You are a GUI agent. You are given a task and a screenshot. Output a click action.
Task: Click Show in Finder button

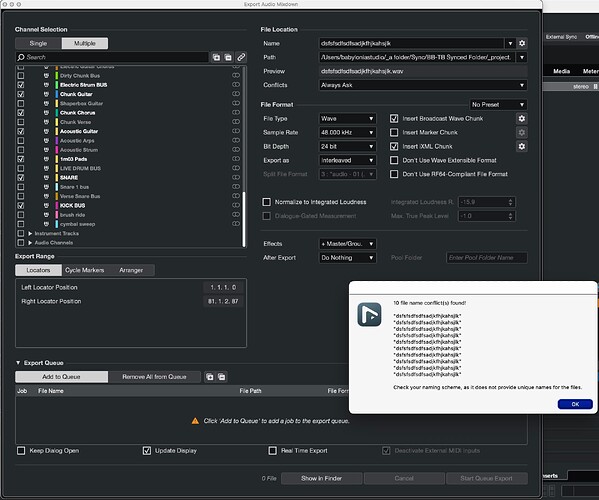[321, 478]
